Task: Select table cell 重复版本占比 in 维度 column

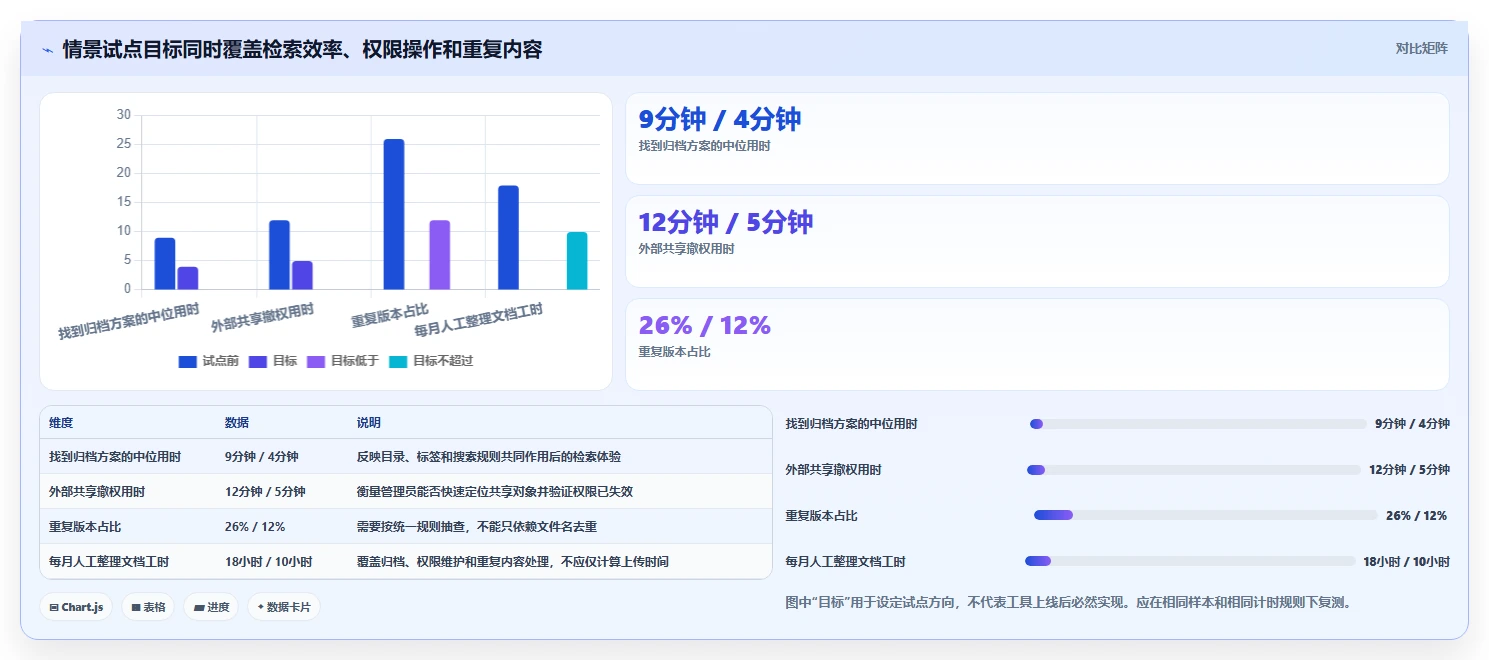Action: click(85, 527)
